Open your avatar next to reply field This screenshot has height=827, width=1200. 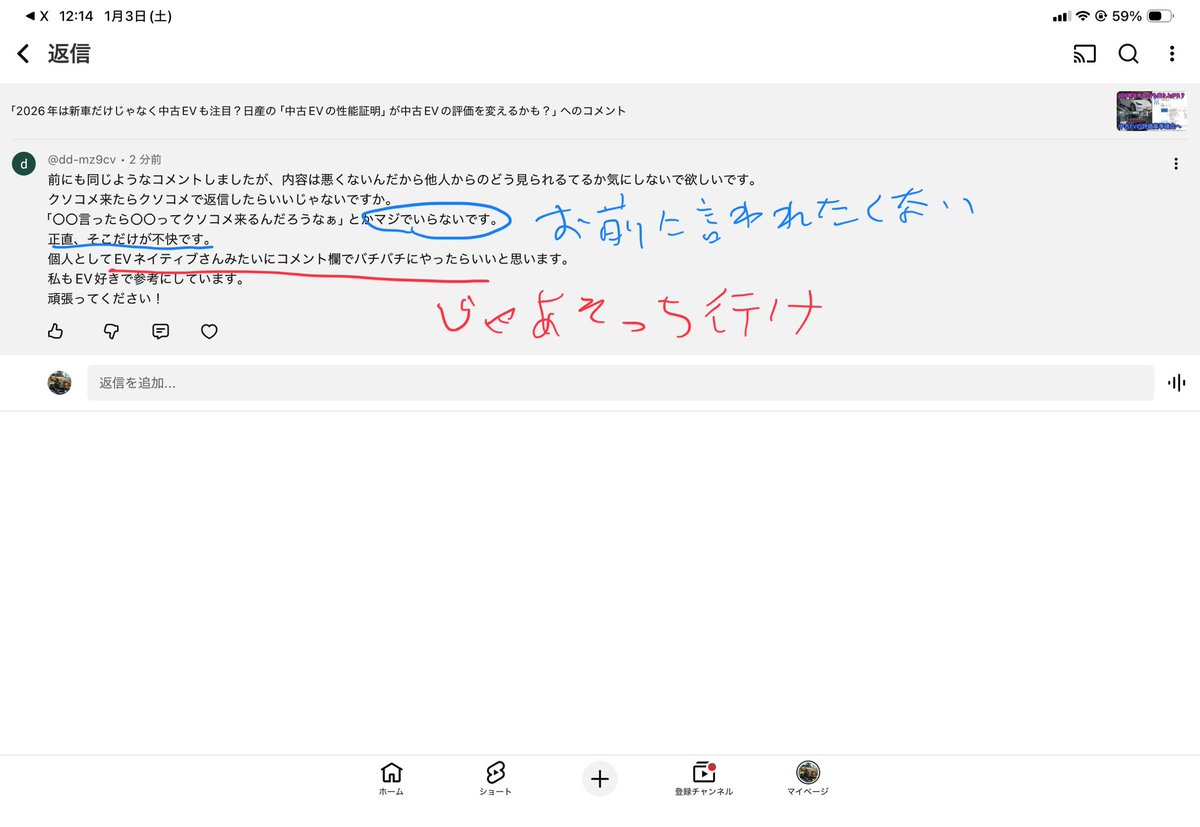tap(59, 382)
